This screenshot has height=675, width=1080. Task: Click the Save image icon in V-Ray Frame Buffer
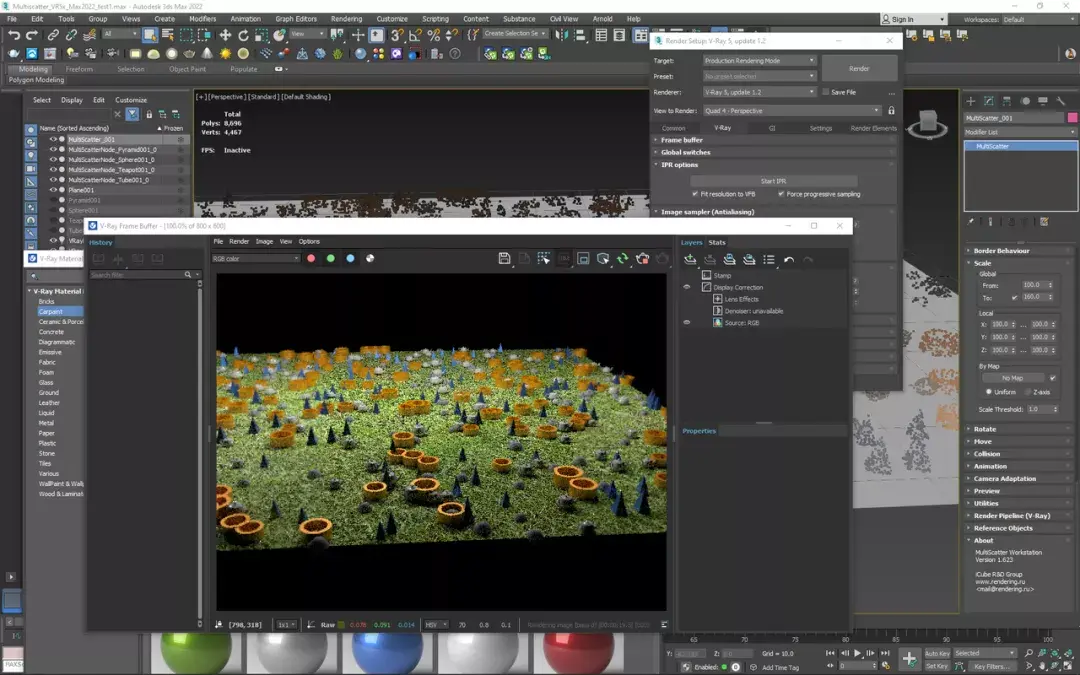click(x=504, y=258)
